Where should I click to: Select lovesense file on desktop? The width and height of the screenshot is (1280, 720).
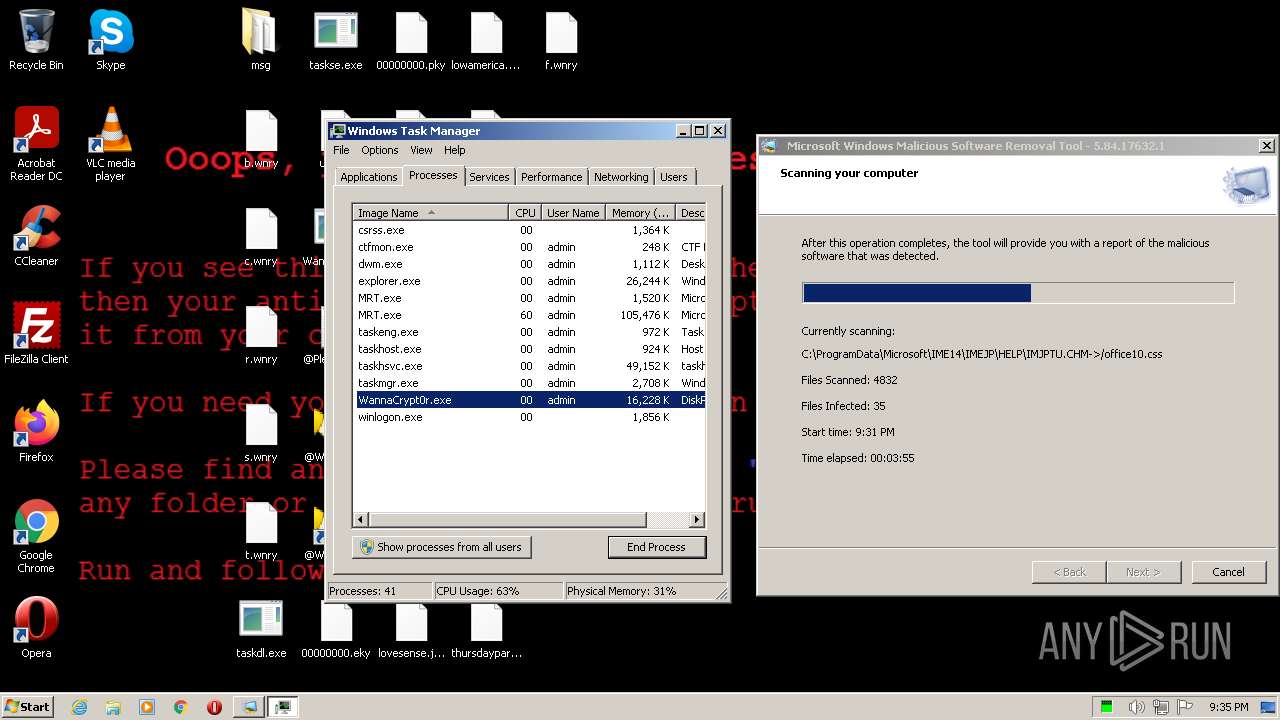411,628
